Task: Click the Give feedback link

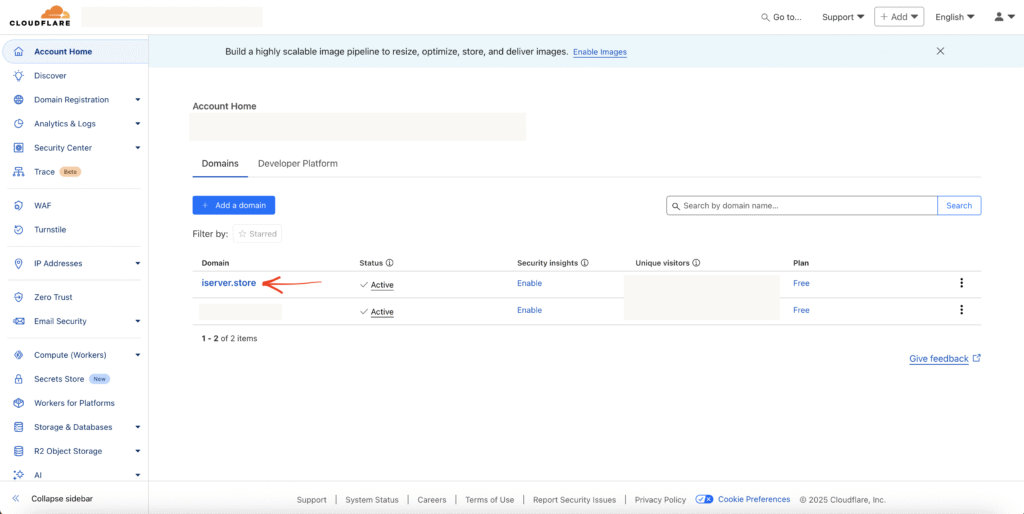Action: (945, 359)
